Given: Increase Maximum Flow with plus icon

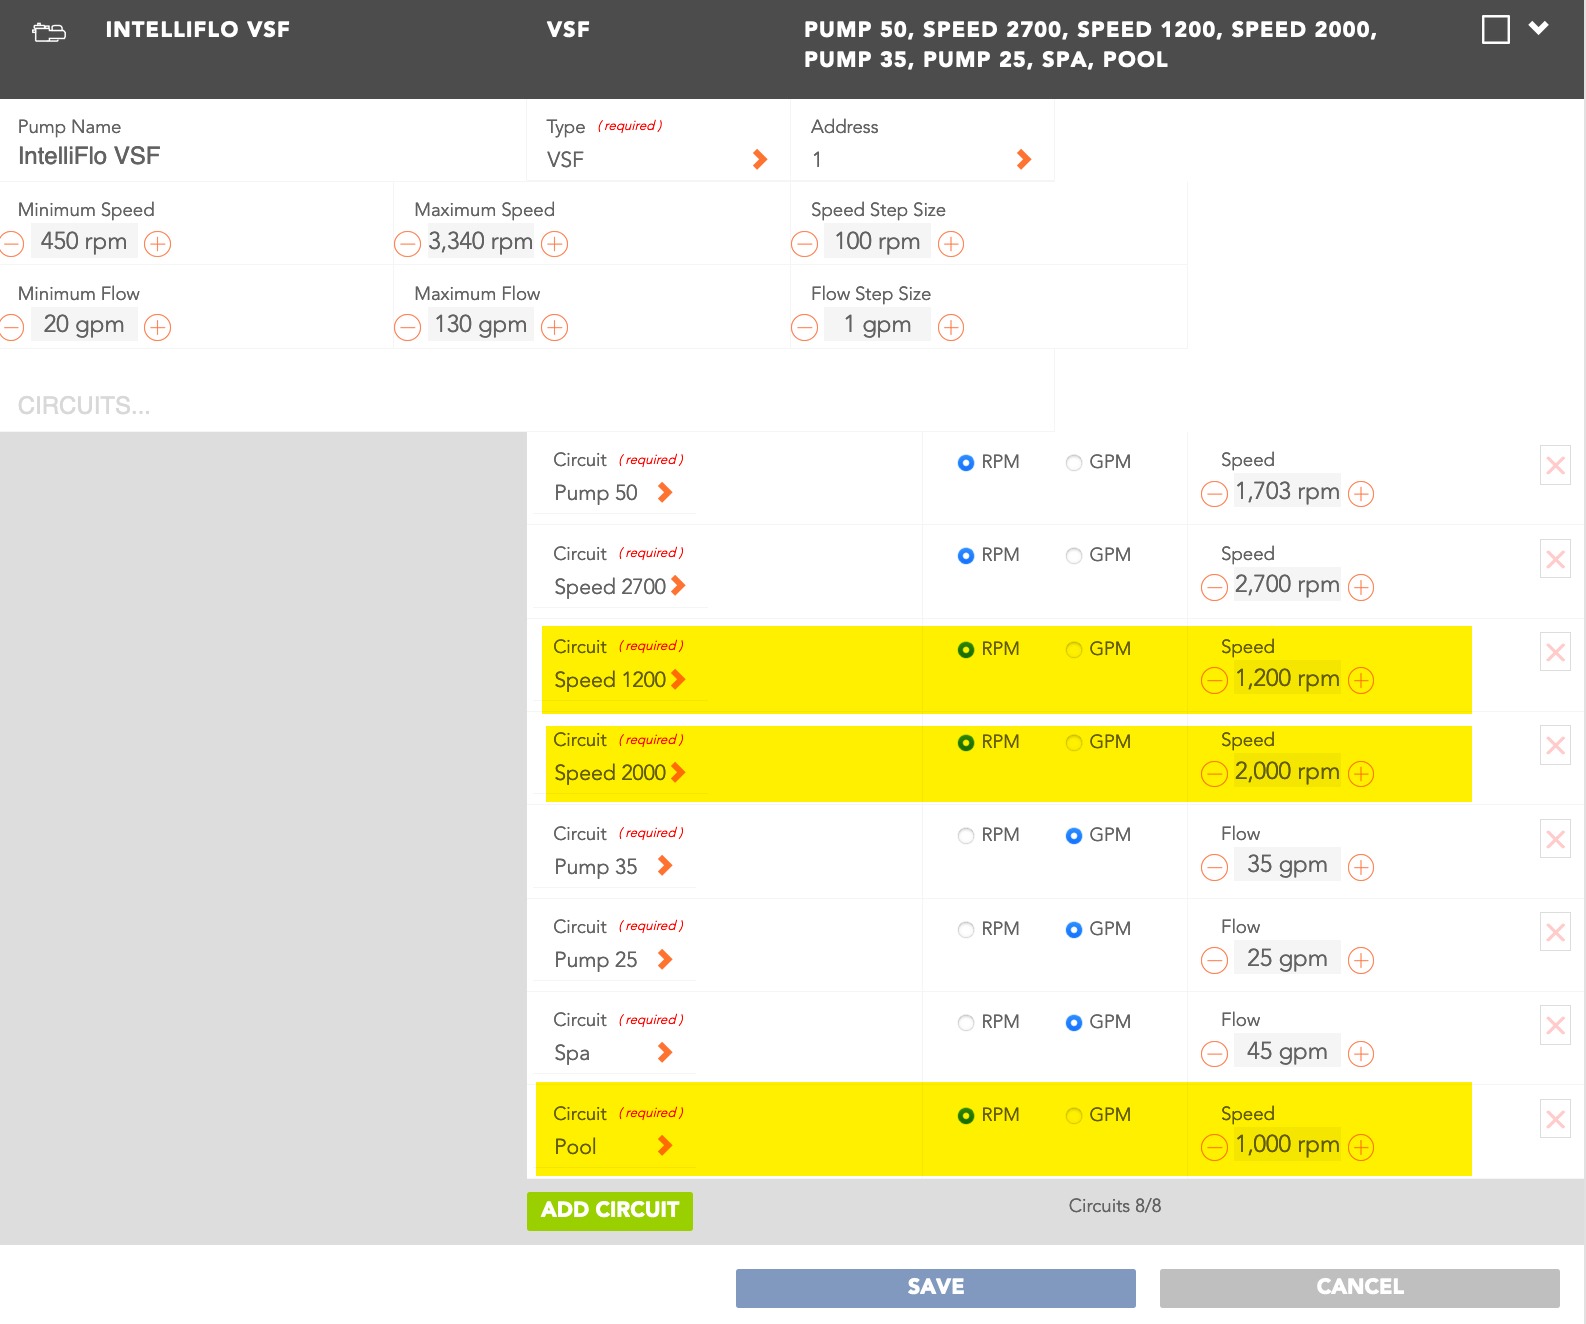Looking at the screenshot, I should (555, 327).
